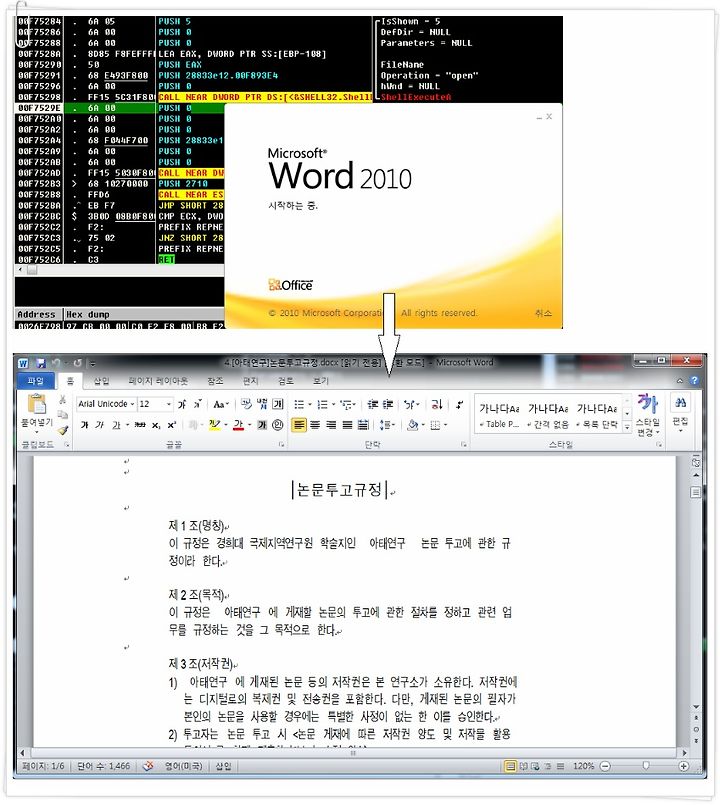Click the Zoom In plus button
Image resolution: width=720 pixels, height=805 pixels.
(x=684, y=766)
